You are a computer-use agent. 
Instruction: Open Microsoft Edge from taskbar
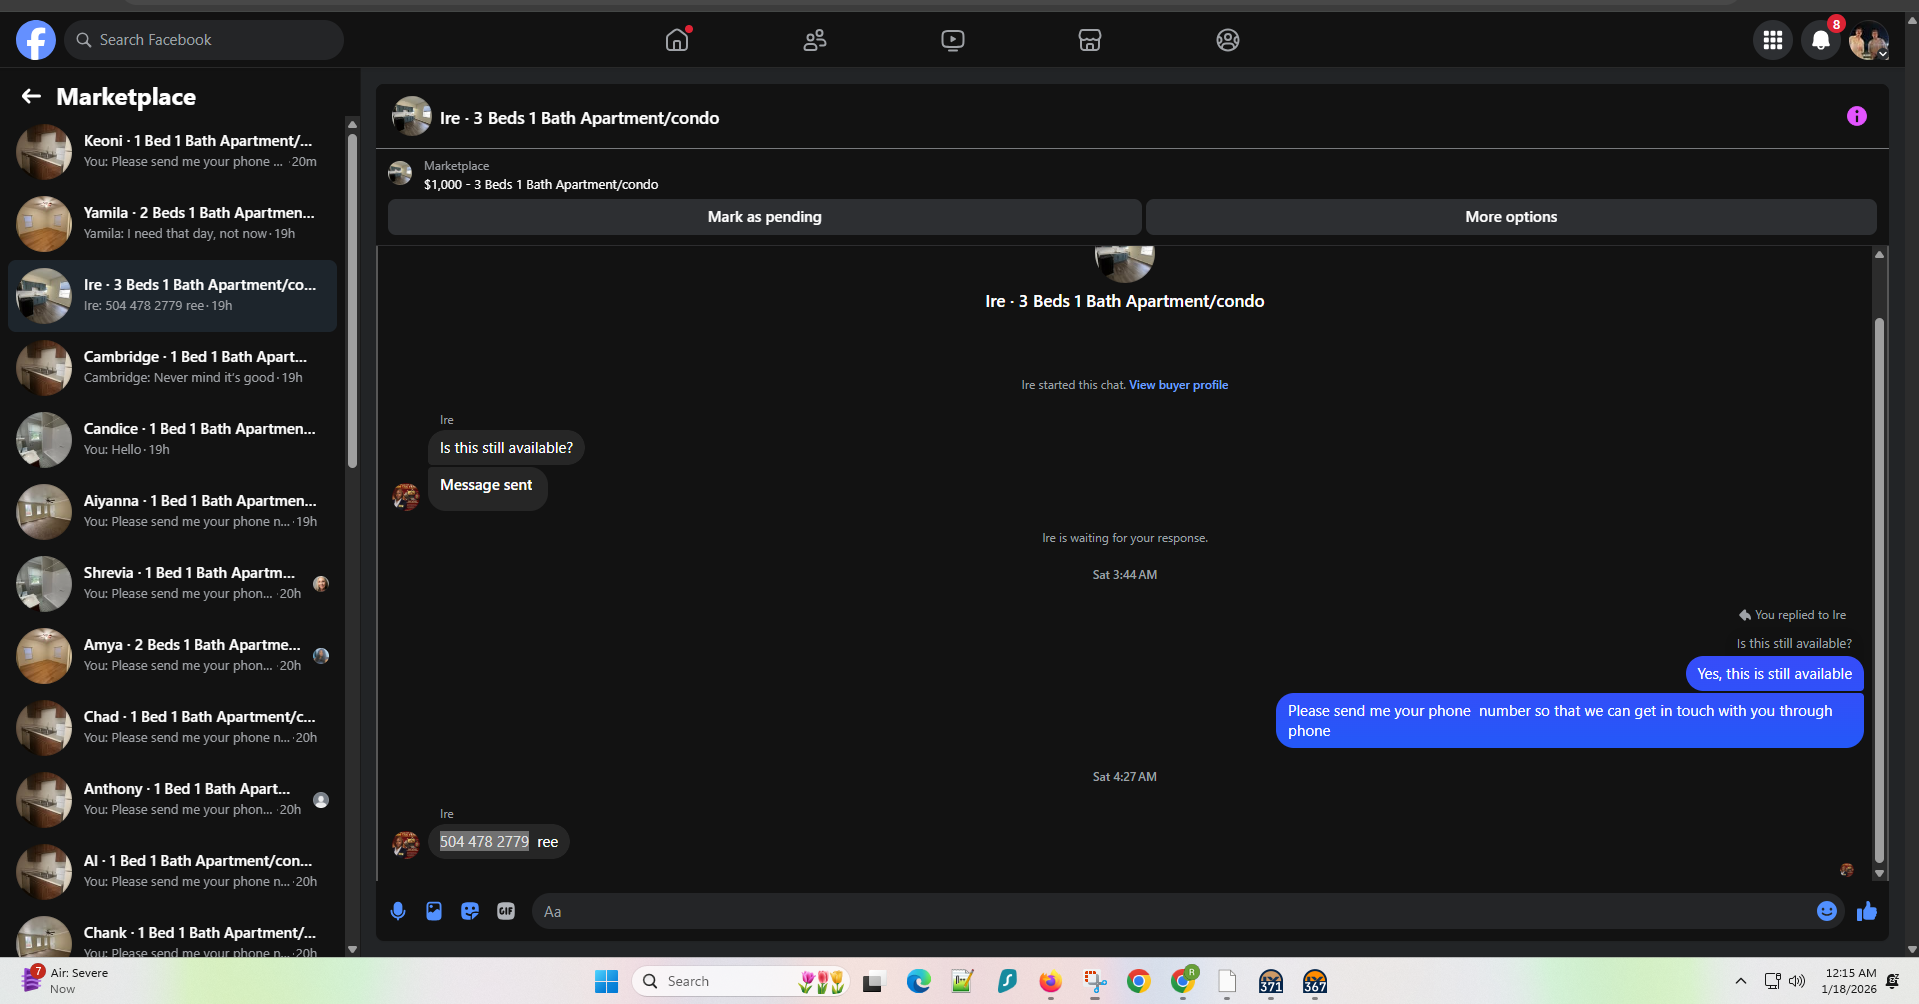click(x=918, y=981)
